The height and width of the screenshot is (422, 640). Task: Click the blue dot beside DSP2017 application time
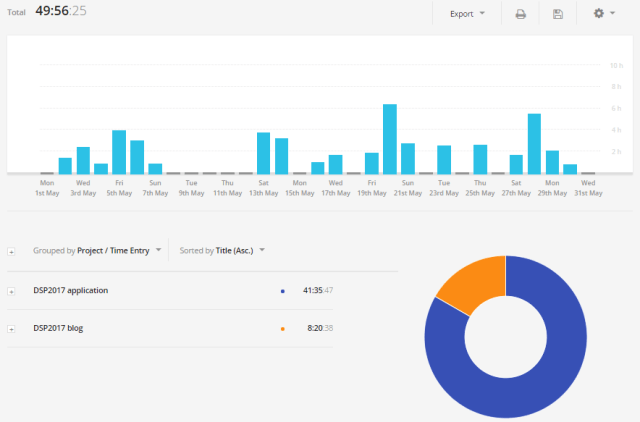[x=283, y=291]
